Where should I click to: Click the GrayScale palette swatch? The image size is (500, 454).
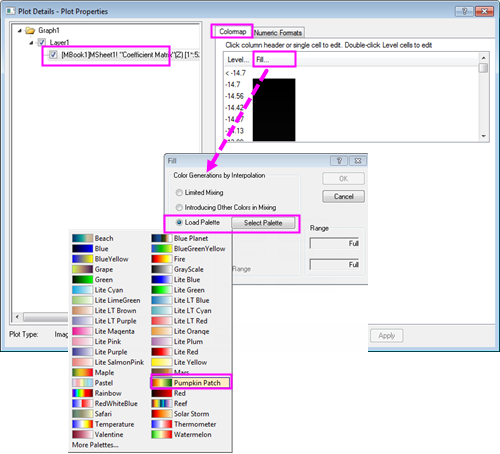point(162,269)
